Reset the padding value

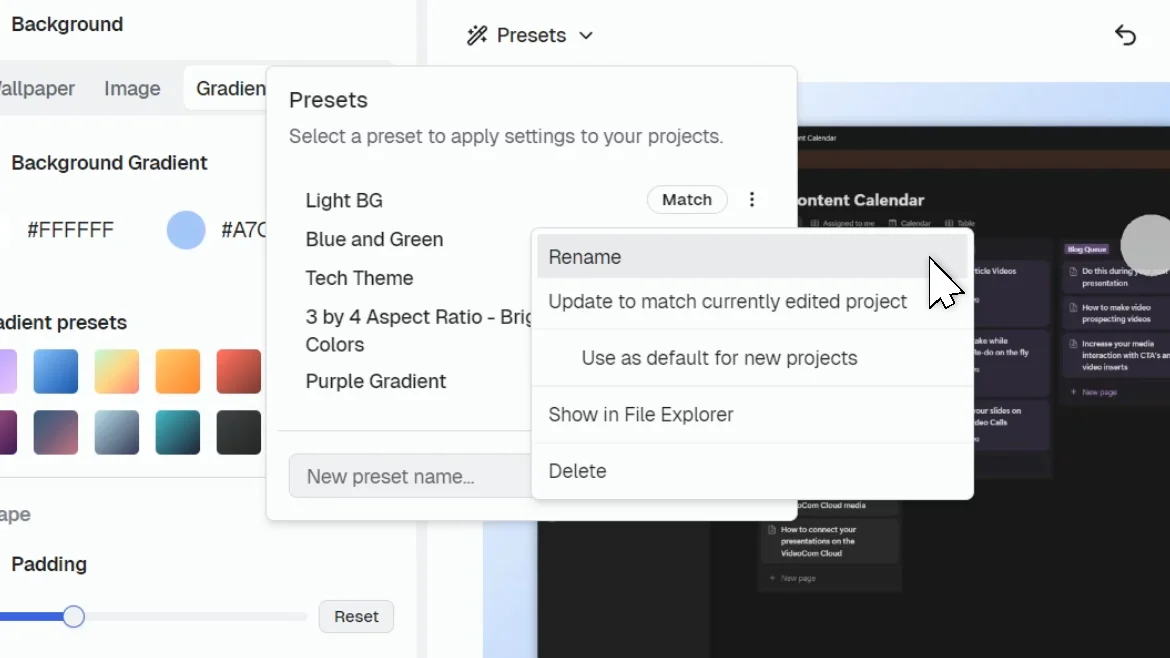click(x=356, y=617)
